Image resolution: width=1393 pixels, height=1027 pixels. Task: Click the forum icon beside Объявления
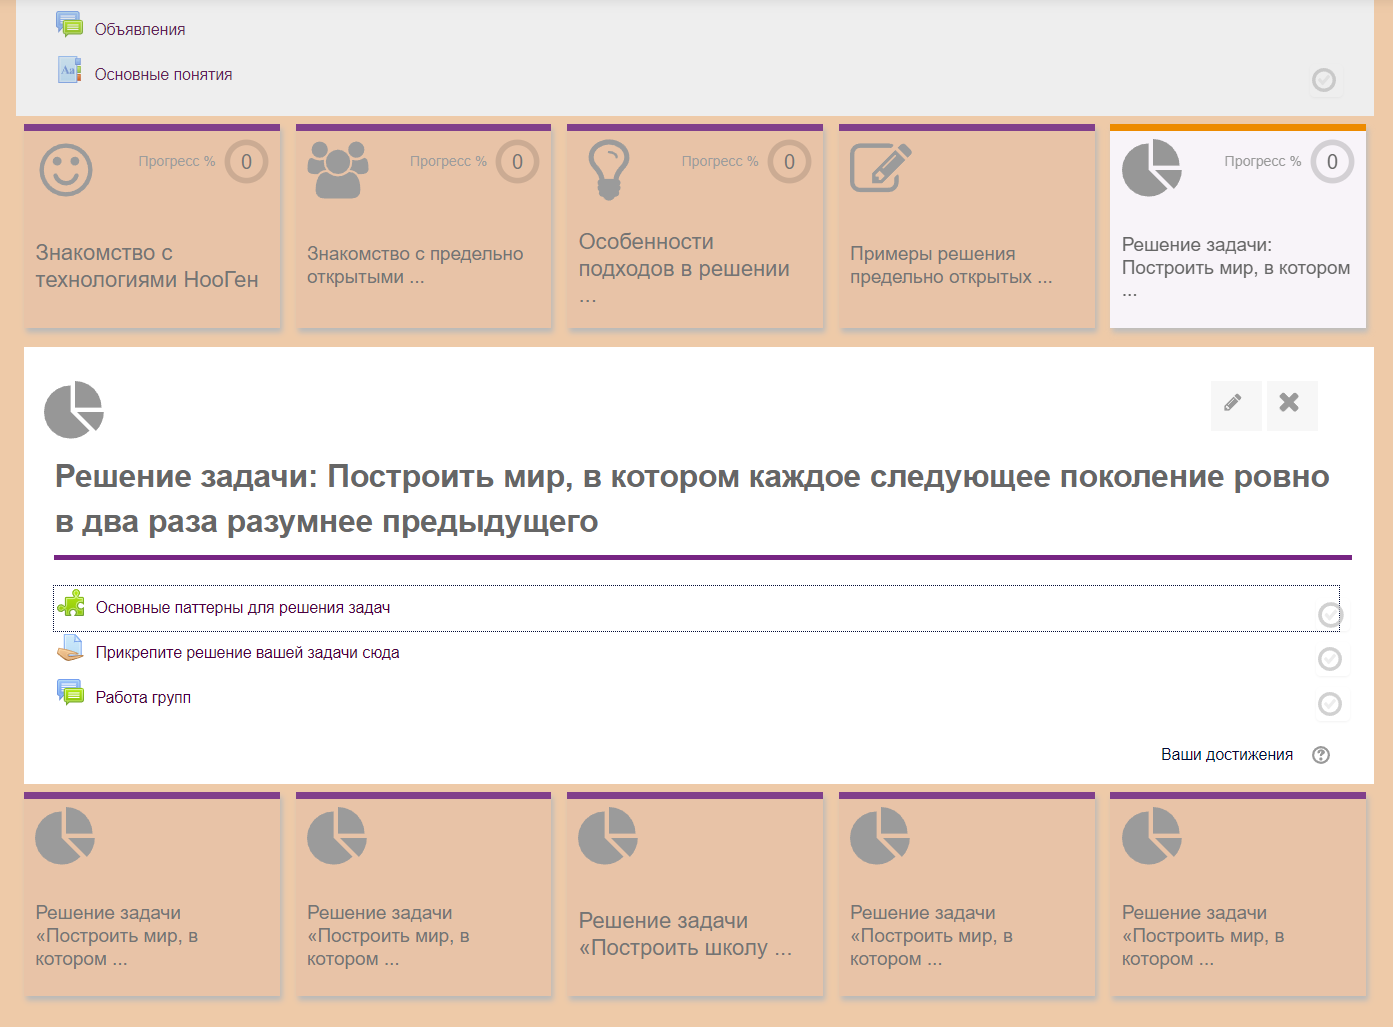click(70, 26)
